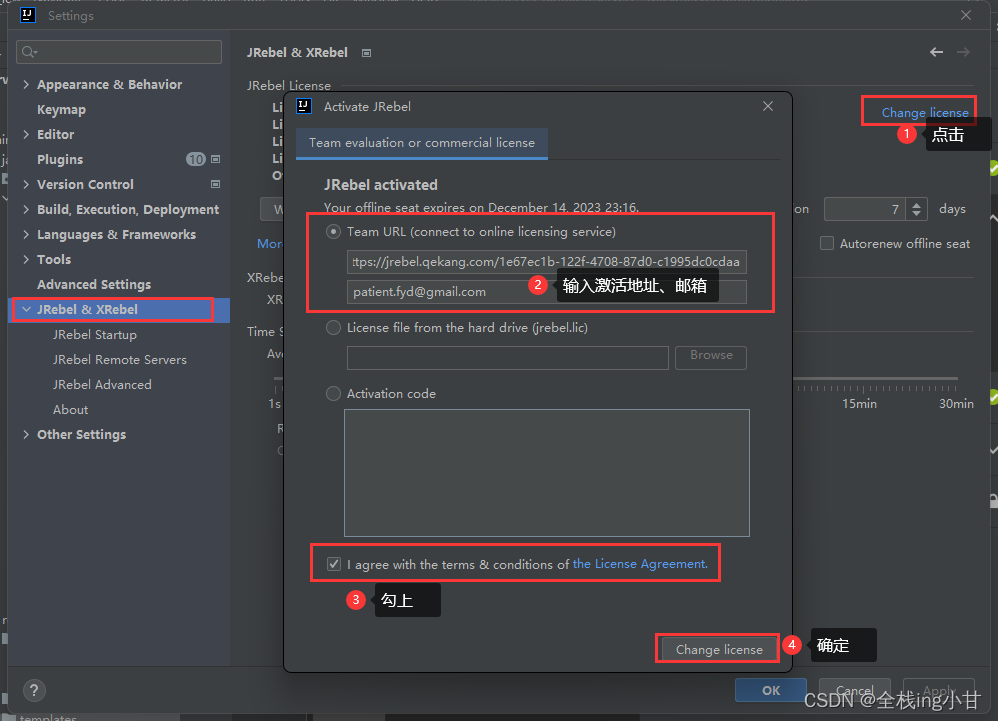998x721 pixels.
Task: Close the Activate JRebel dialog
Action: [768, 106]
